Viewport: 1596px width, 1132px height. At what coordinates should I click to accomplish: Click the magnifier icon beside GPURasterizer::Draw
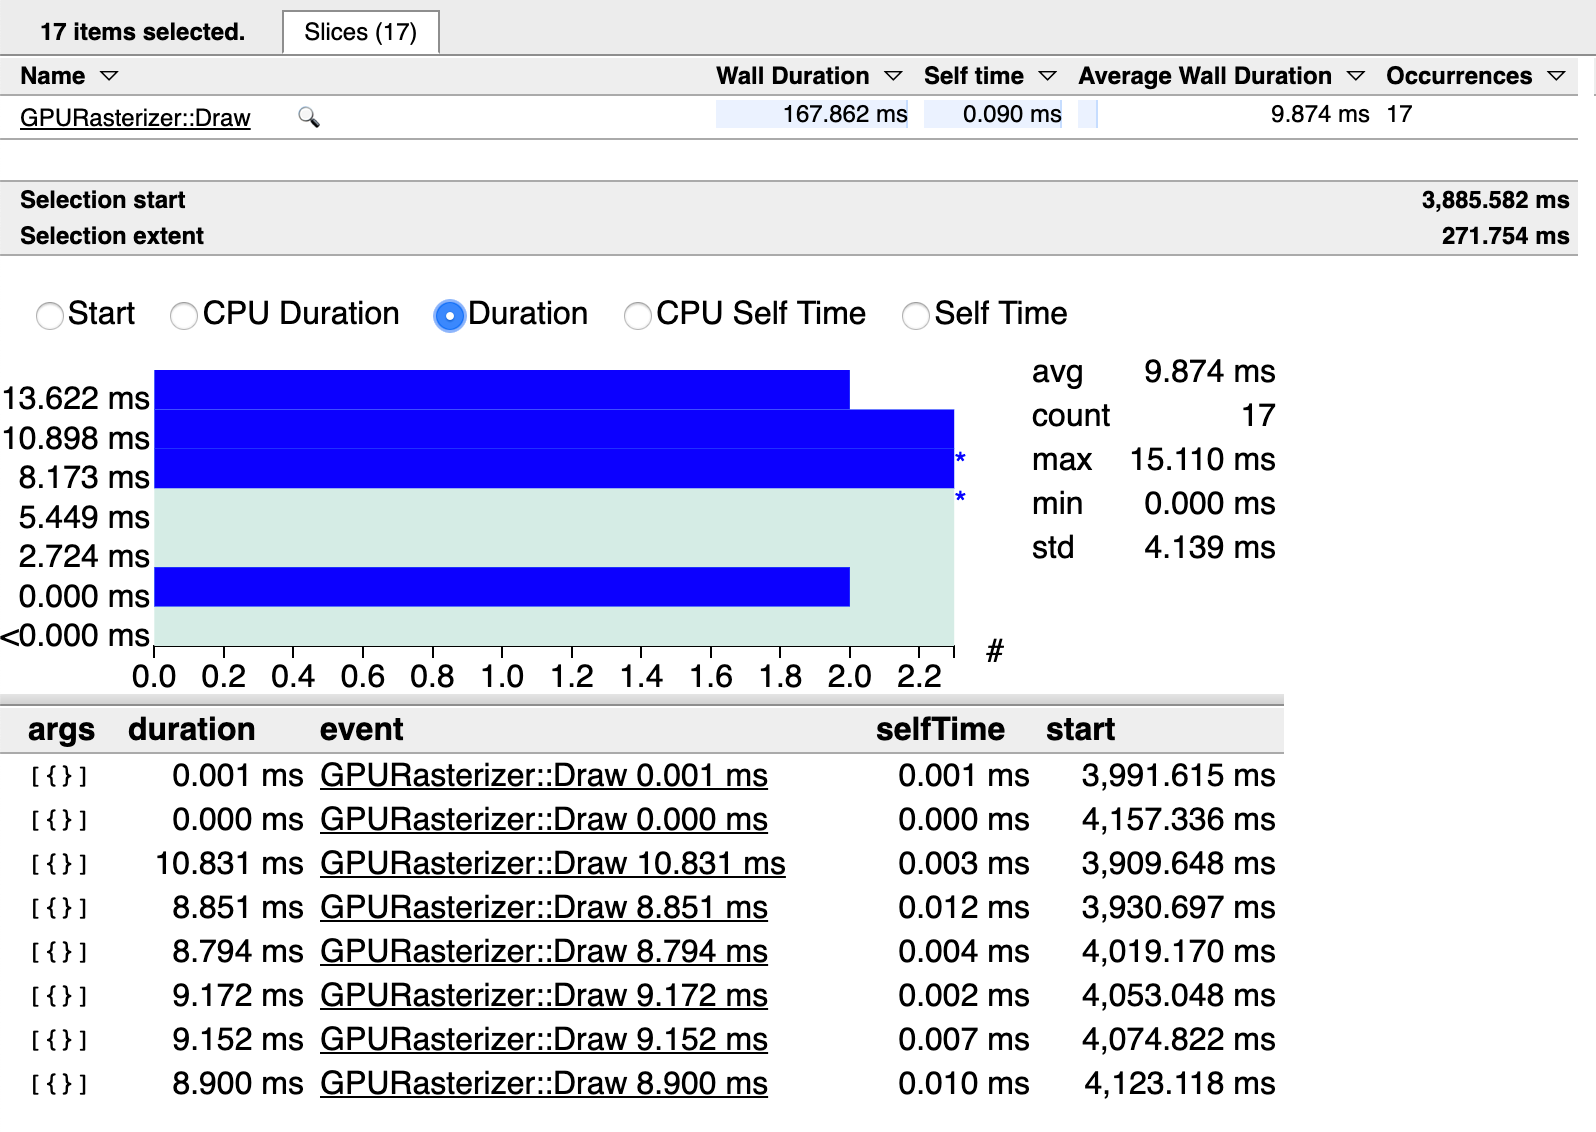click(x=309, y=118)
